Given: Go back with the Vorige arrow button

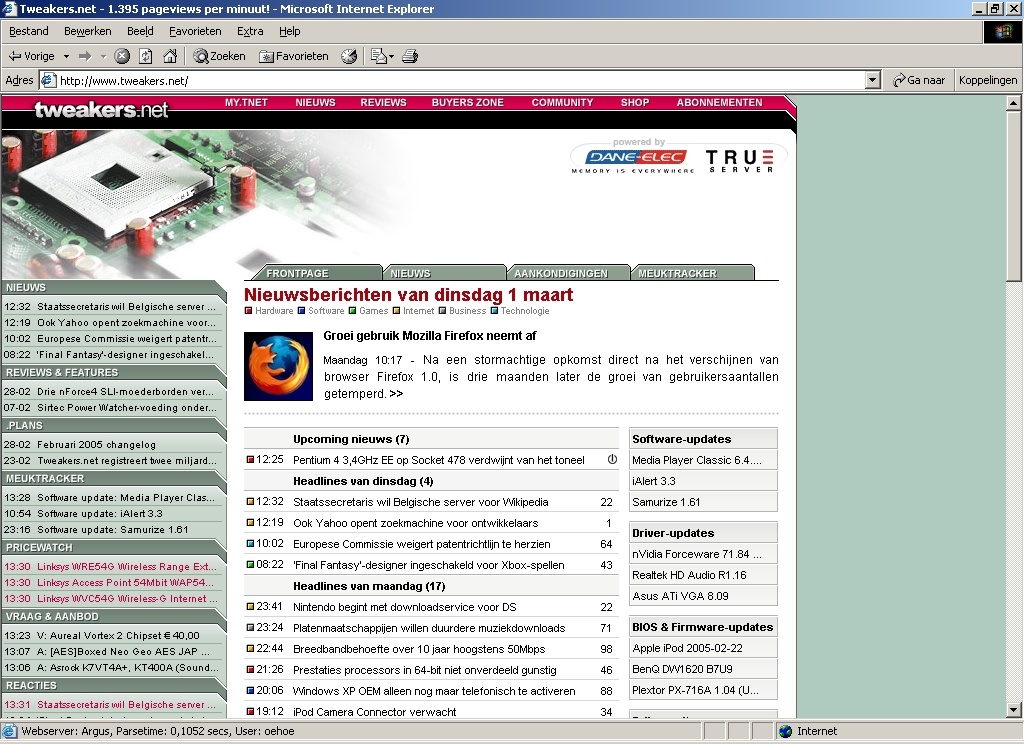Looking at the screenshot, I should 31,56.
